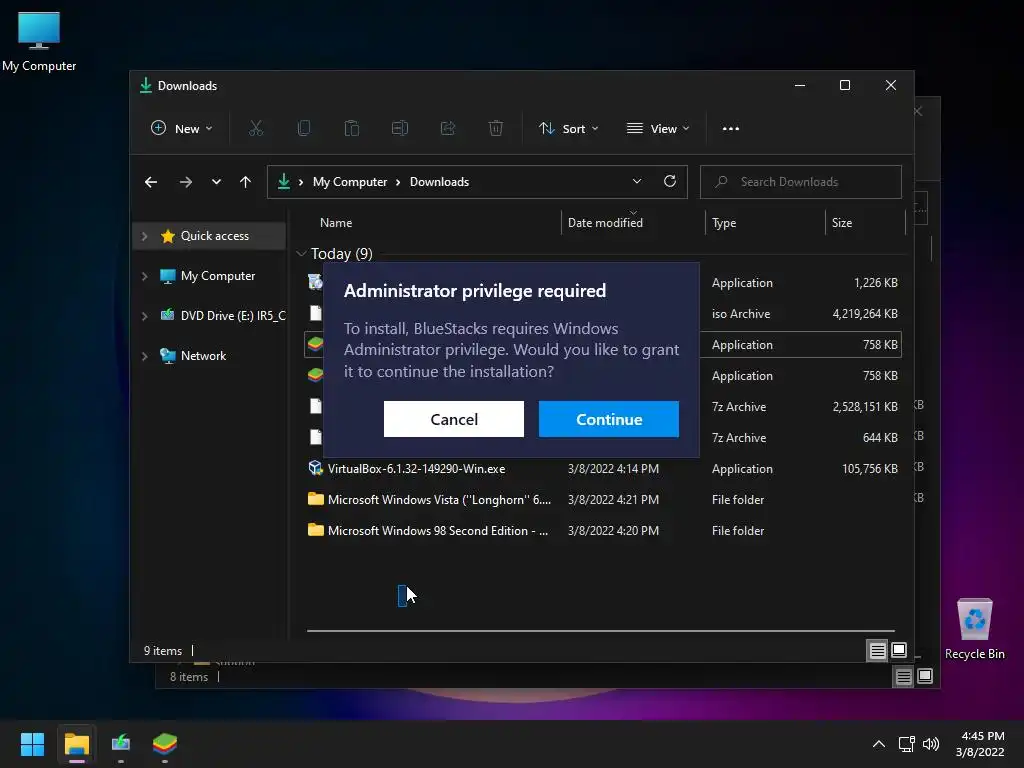Image resolution: width=1024 pixels, height=768 pixels.
Task: Open the See more ellipsis menu
Action: (731, 129)
